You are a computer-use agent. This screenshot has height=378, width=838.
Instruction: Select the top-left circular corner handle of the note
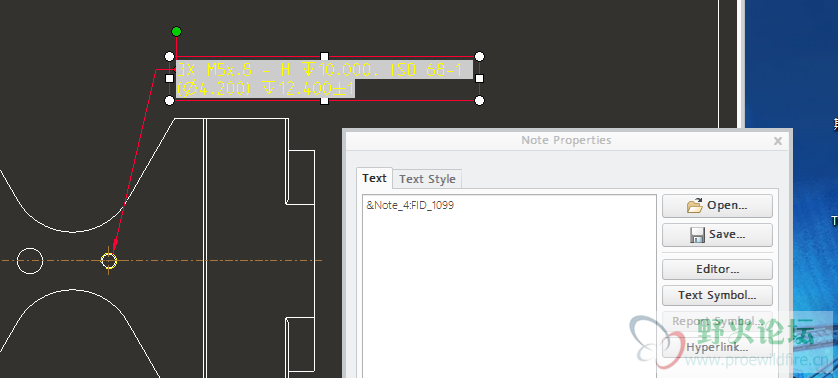click(x=169, y=56)
